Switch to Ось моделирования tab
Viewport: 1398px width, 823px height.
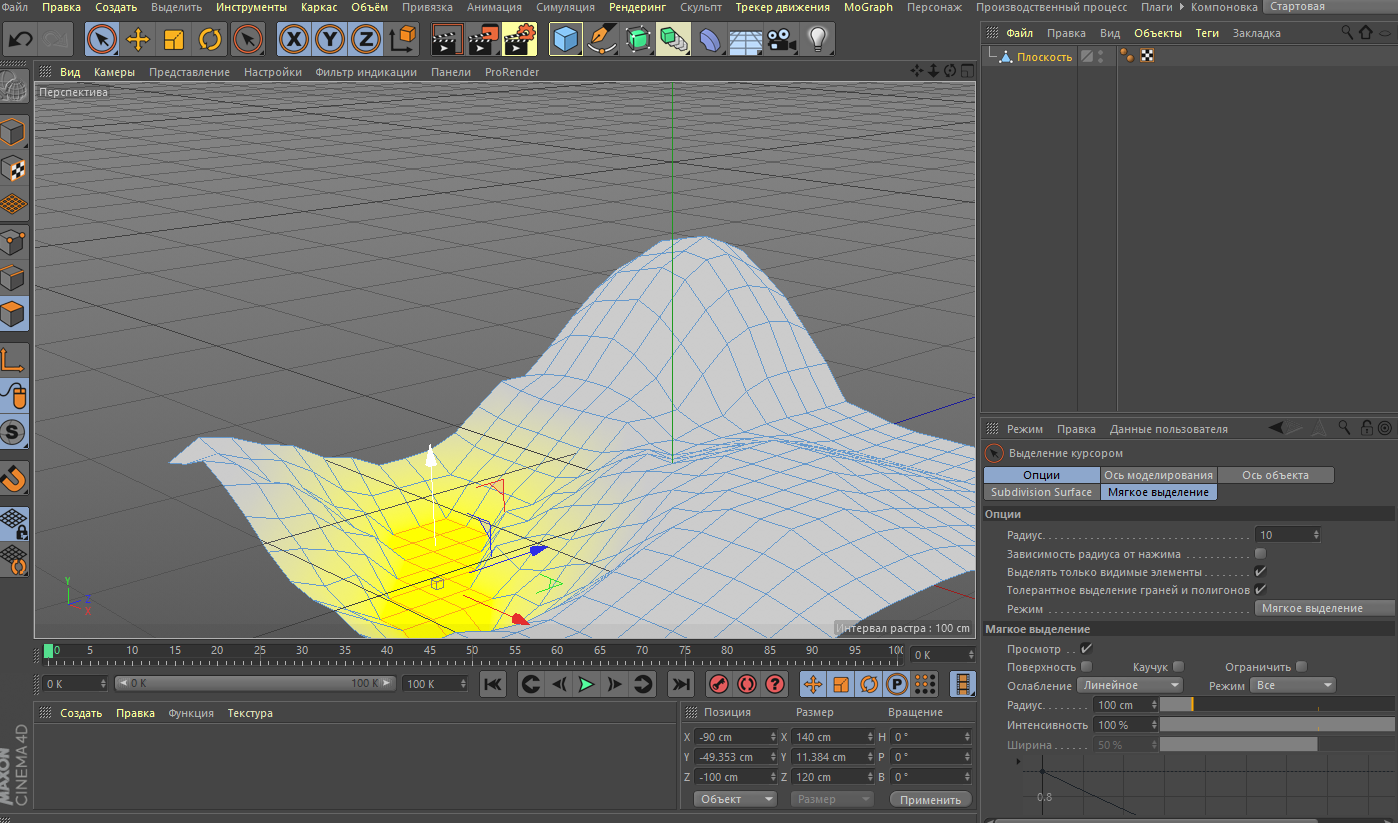tap(1158, 475)
